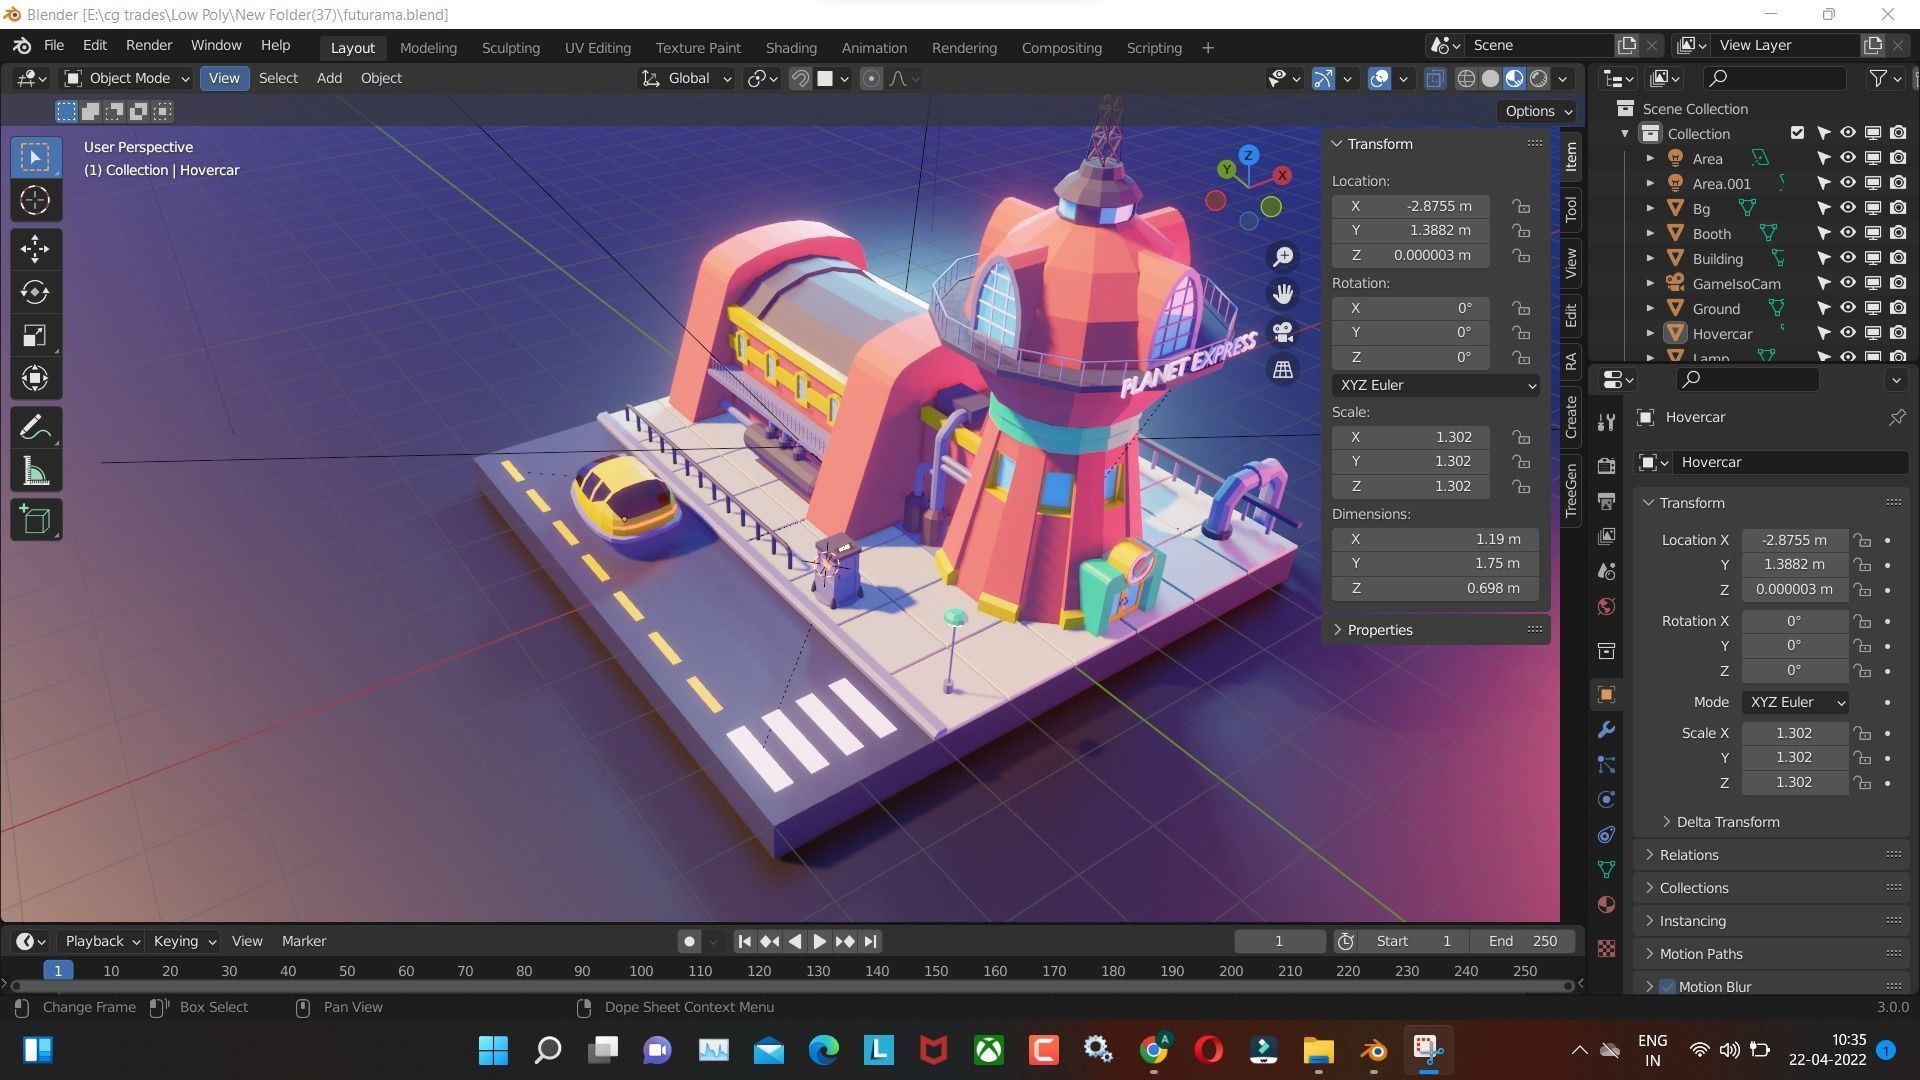Hide the Hovercar object in viewport
Image resolution: width=1920 pixels, height=1080 pixels.
pos(1847,333)
